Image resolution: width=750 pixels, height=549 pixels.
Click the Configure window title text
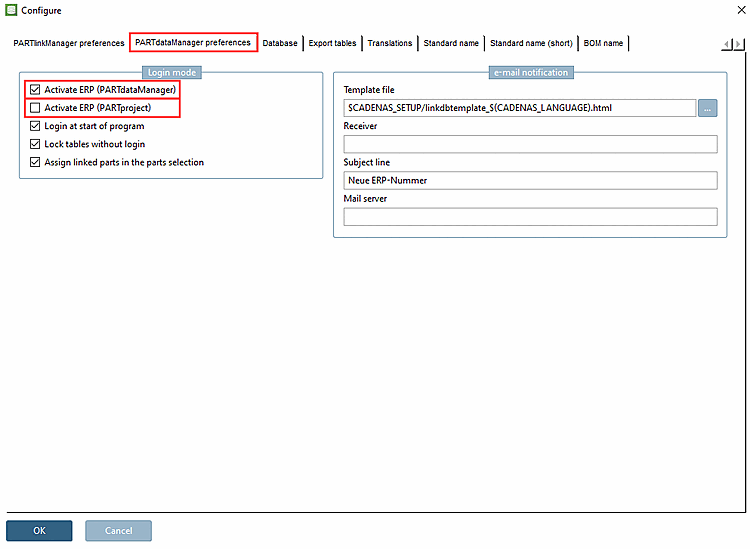click(x=41, y=11)
